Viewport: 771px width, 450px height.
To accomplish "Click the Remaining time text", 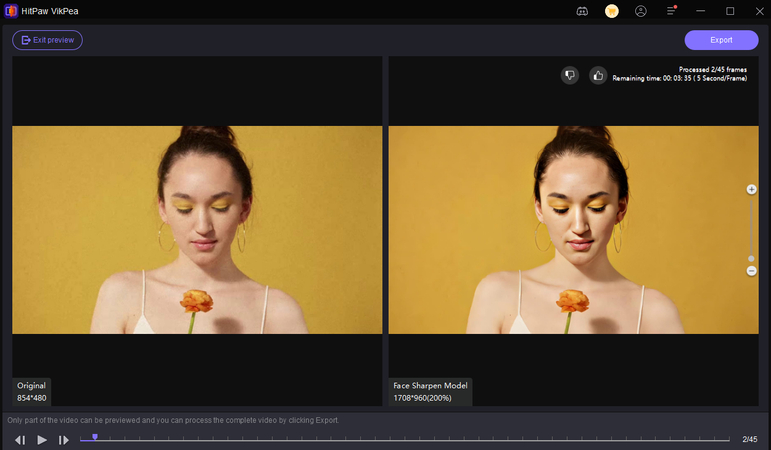I will click(x=680, y=78).
